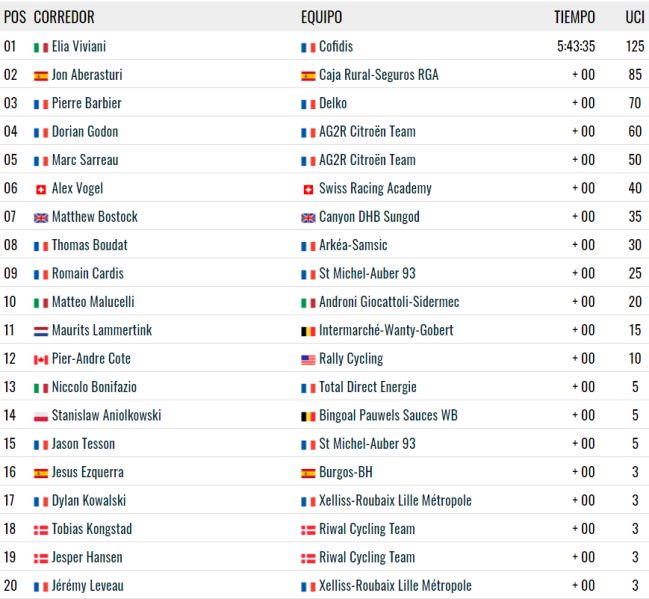Click the Dutch flag beside Maurits Lammertink

pyautogui.click(x=41, y=331)
